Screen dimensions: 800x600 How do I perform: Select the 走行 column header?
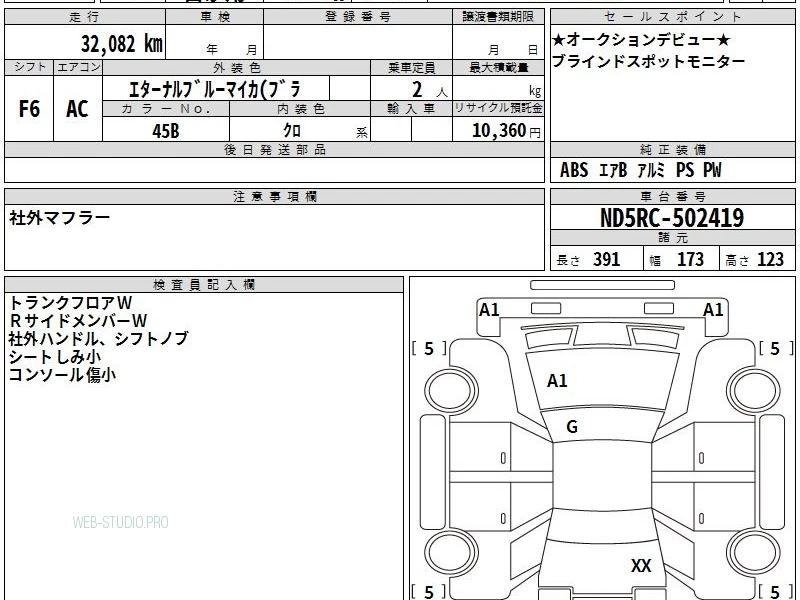point(85,17)
